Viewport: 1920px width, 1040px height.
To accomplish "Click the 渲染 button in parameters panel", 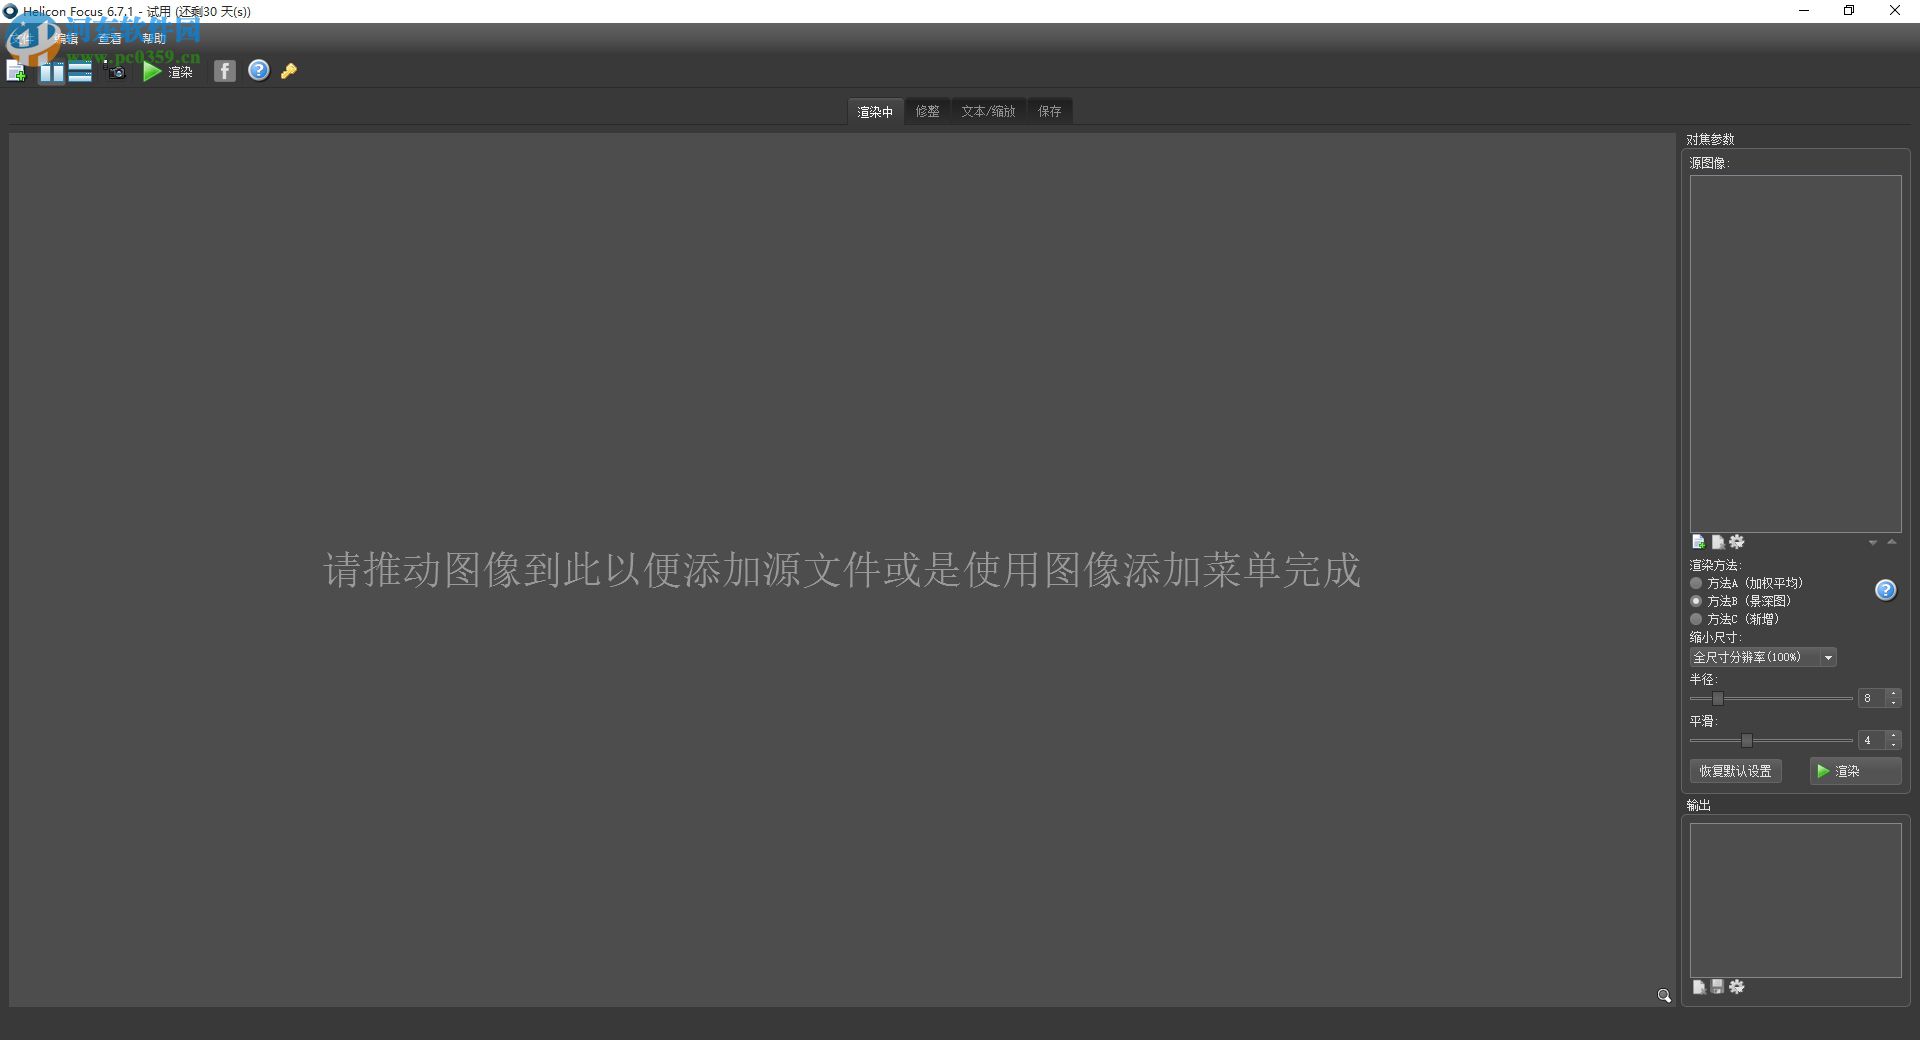I will click(1855, 771).
